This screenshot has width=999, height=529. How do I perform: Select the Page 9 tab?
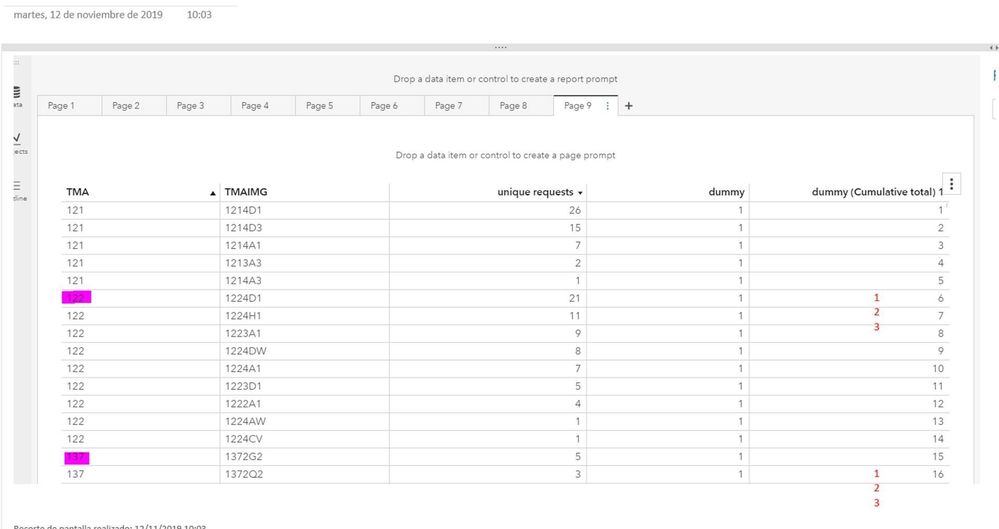tap(577, 106)
